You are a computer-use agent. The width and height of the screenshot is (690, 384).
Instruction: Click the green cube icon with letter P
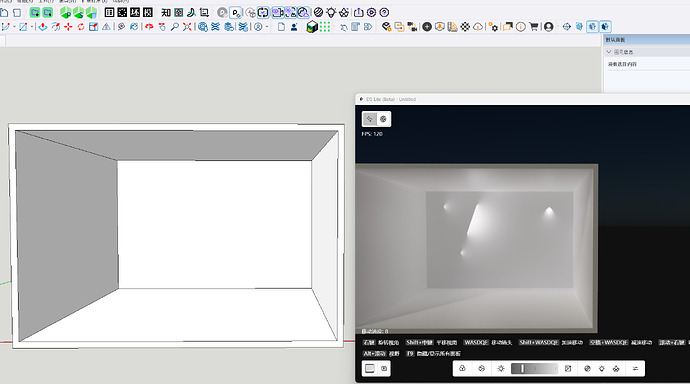click(66, 12)
